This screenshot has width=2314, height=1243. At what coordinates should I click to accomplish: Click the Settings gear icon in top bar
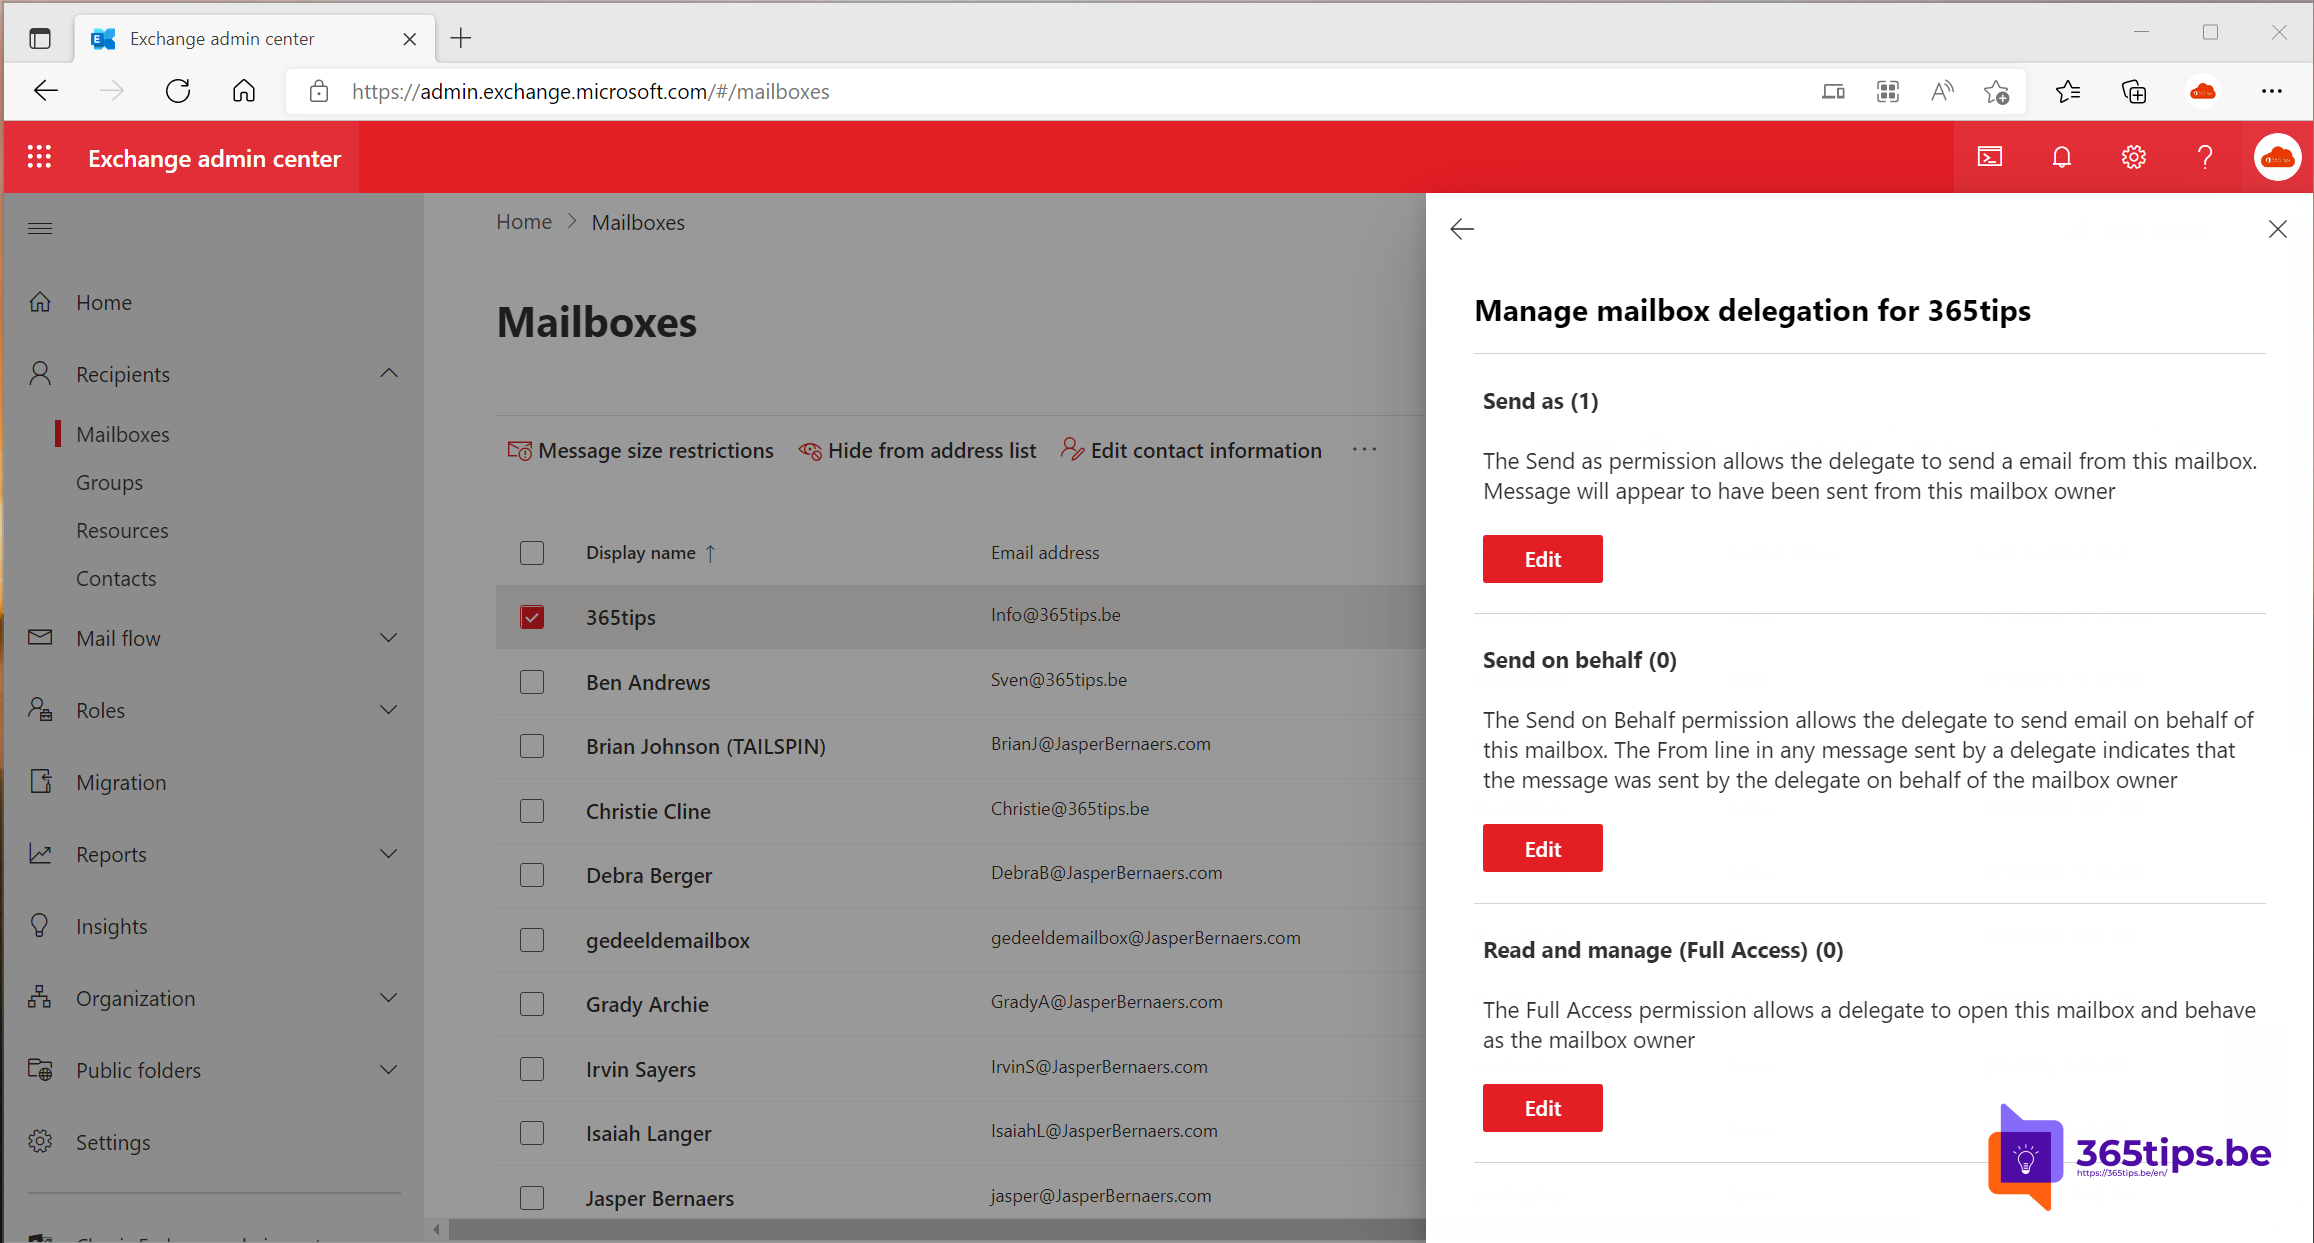click(2132, 158)
